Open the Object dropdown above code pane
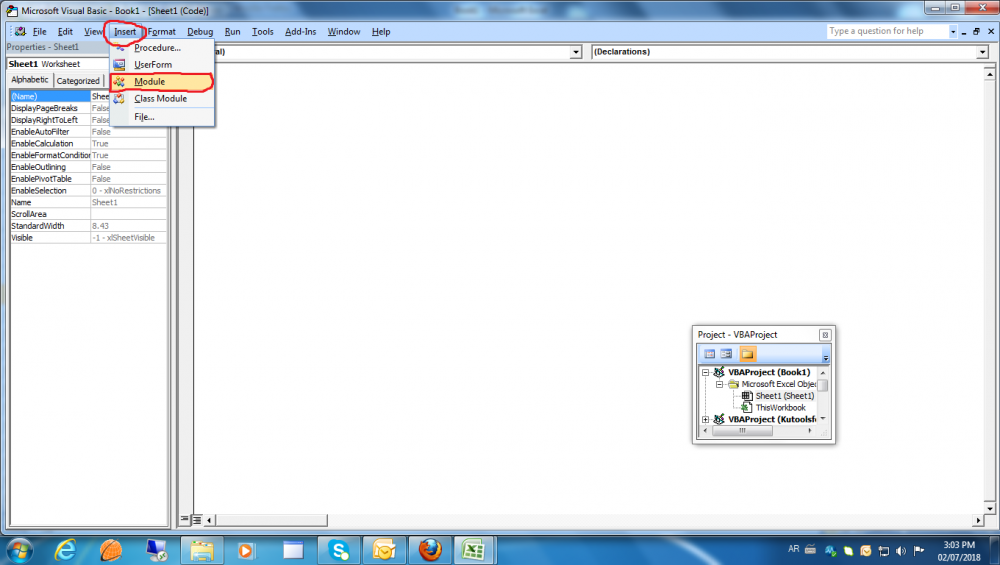The height and width of the screenshot is (565, 1000). [x=575, y=52]
